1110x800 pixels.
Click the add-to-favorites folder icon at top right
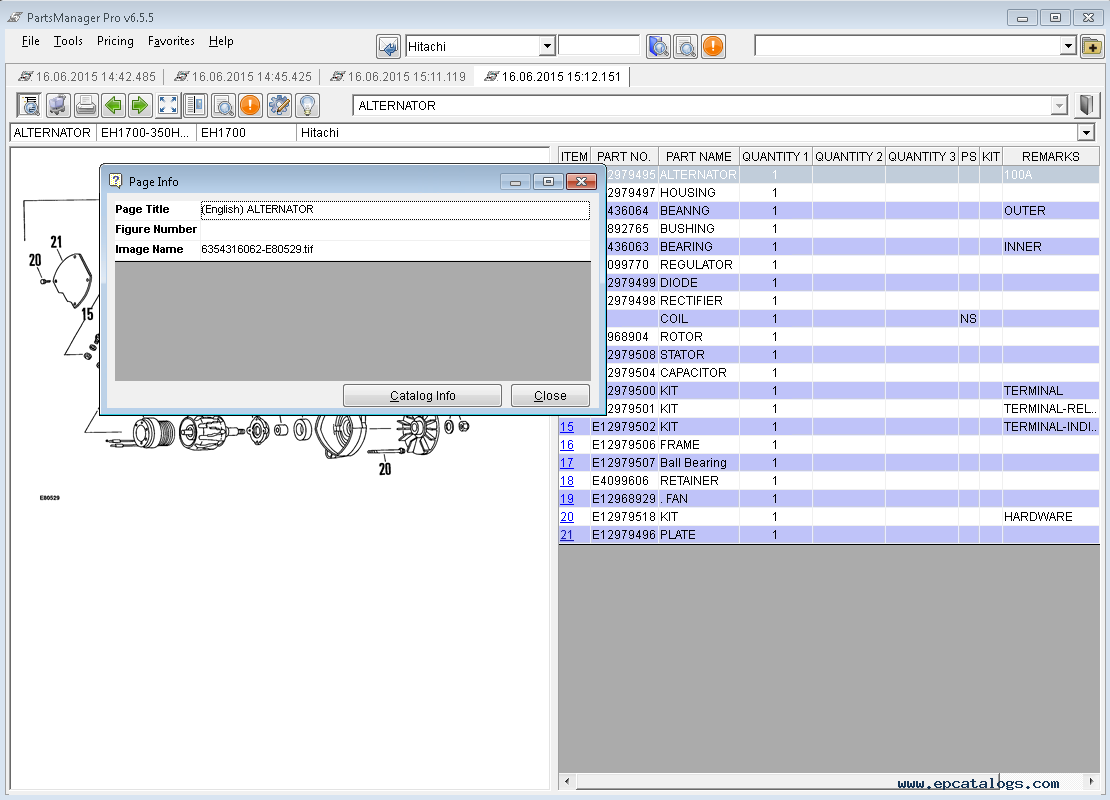[x=1092, y=46]
